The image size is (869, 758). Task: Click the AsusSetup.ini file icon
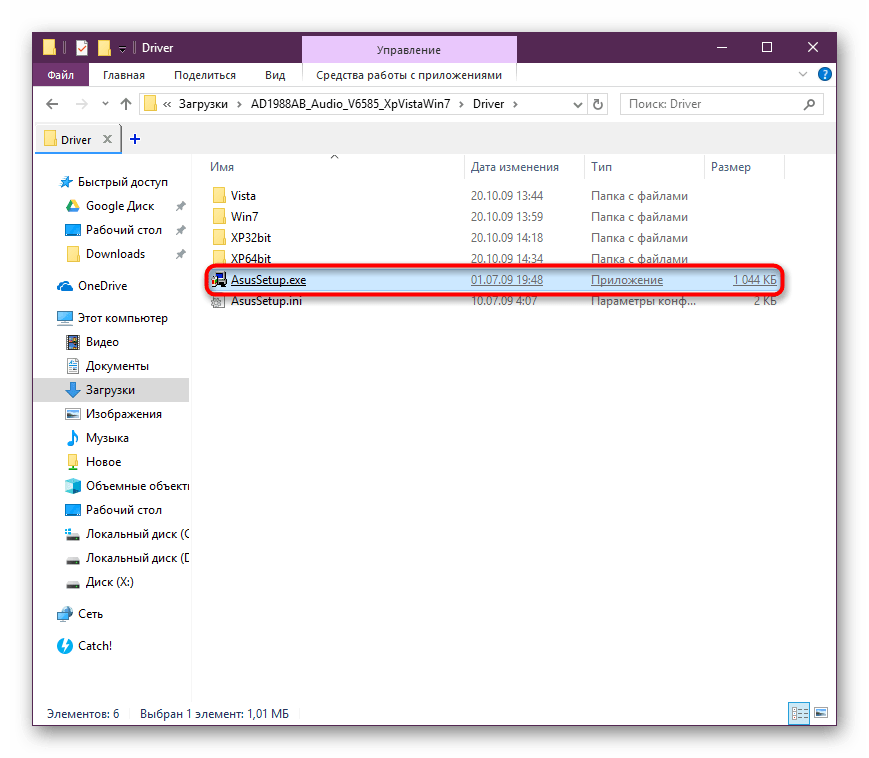[219, 301]
